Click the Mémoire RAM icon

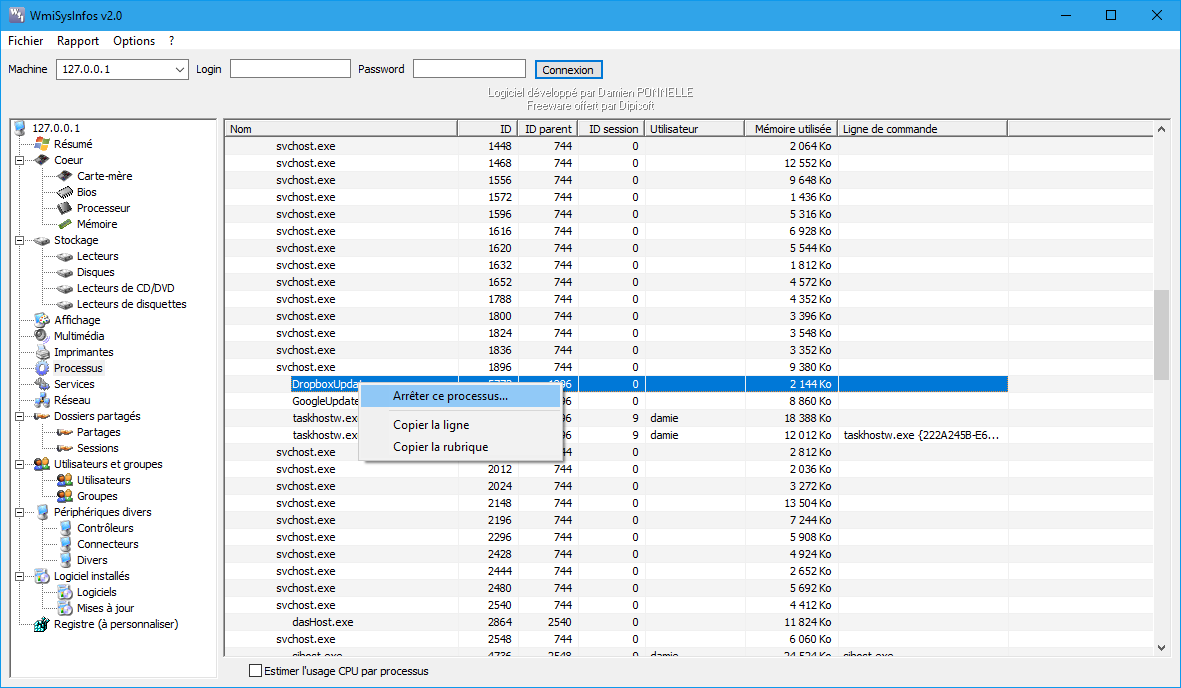(65, 224)
